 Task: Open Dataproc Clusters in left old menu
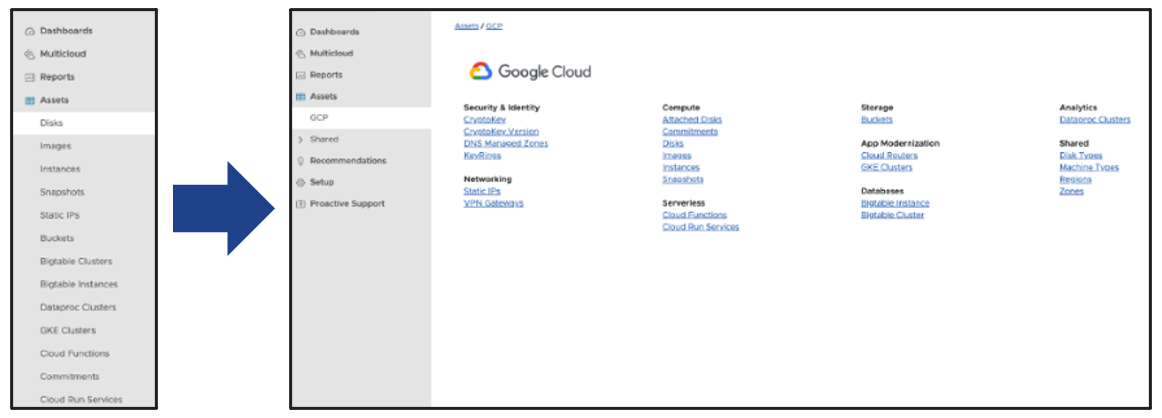point(78,307)
